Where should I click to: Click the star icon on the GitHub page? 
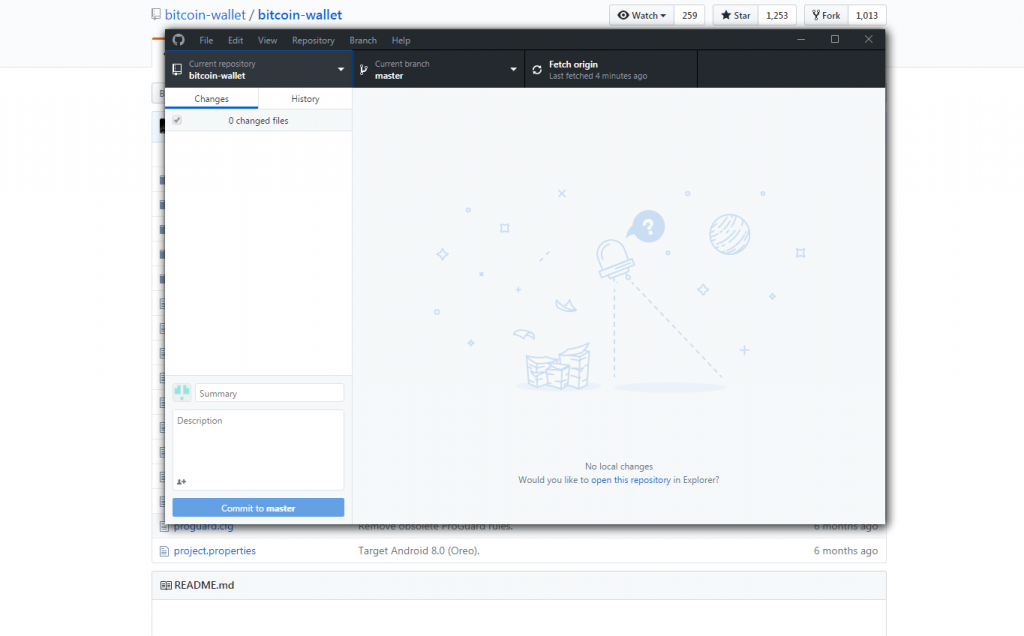pos(726,15)
